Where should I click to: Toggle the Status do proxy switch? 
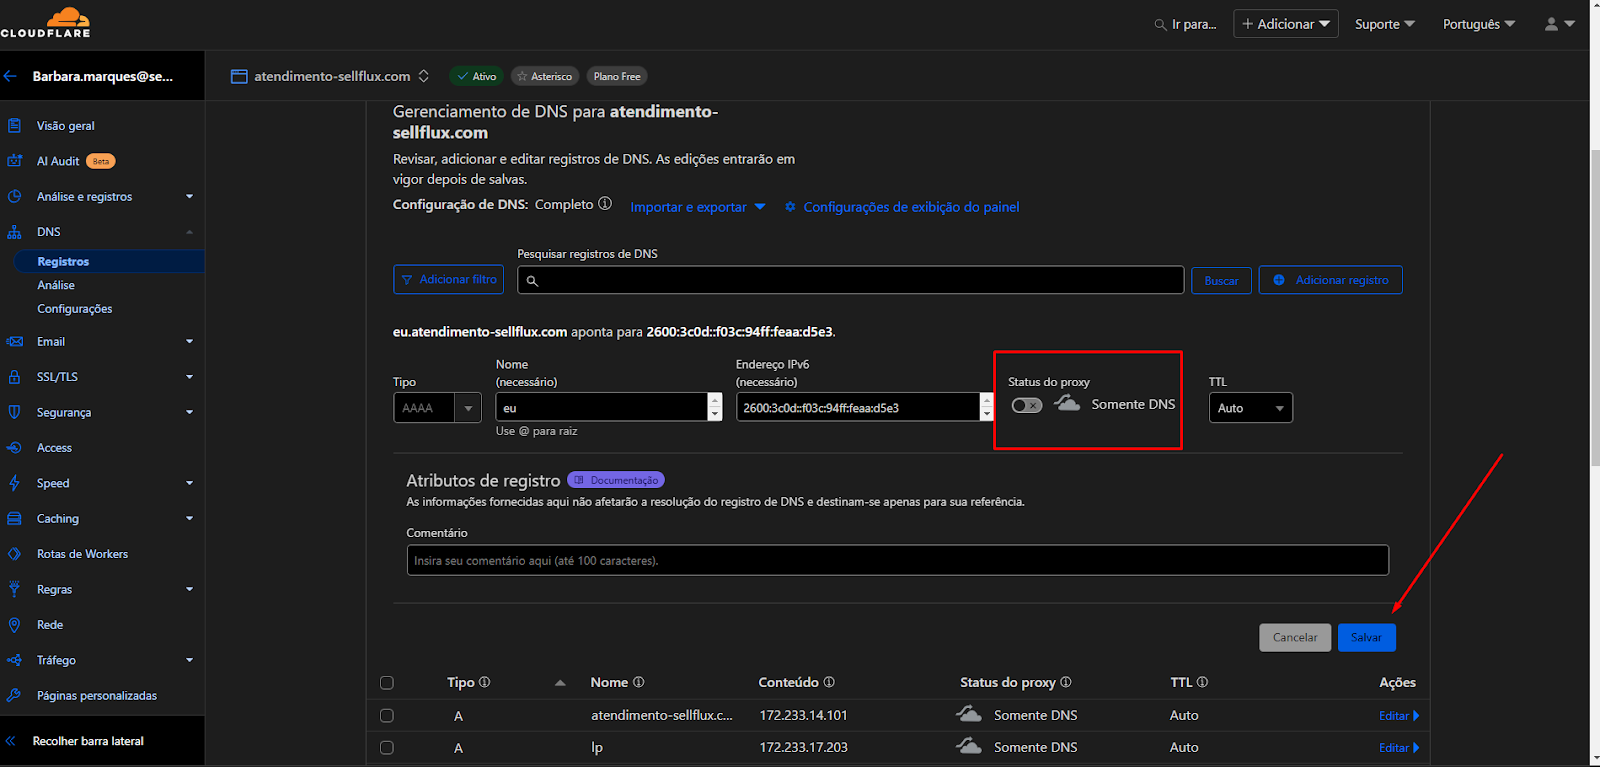[1027, 405]
